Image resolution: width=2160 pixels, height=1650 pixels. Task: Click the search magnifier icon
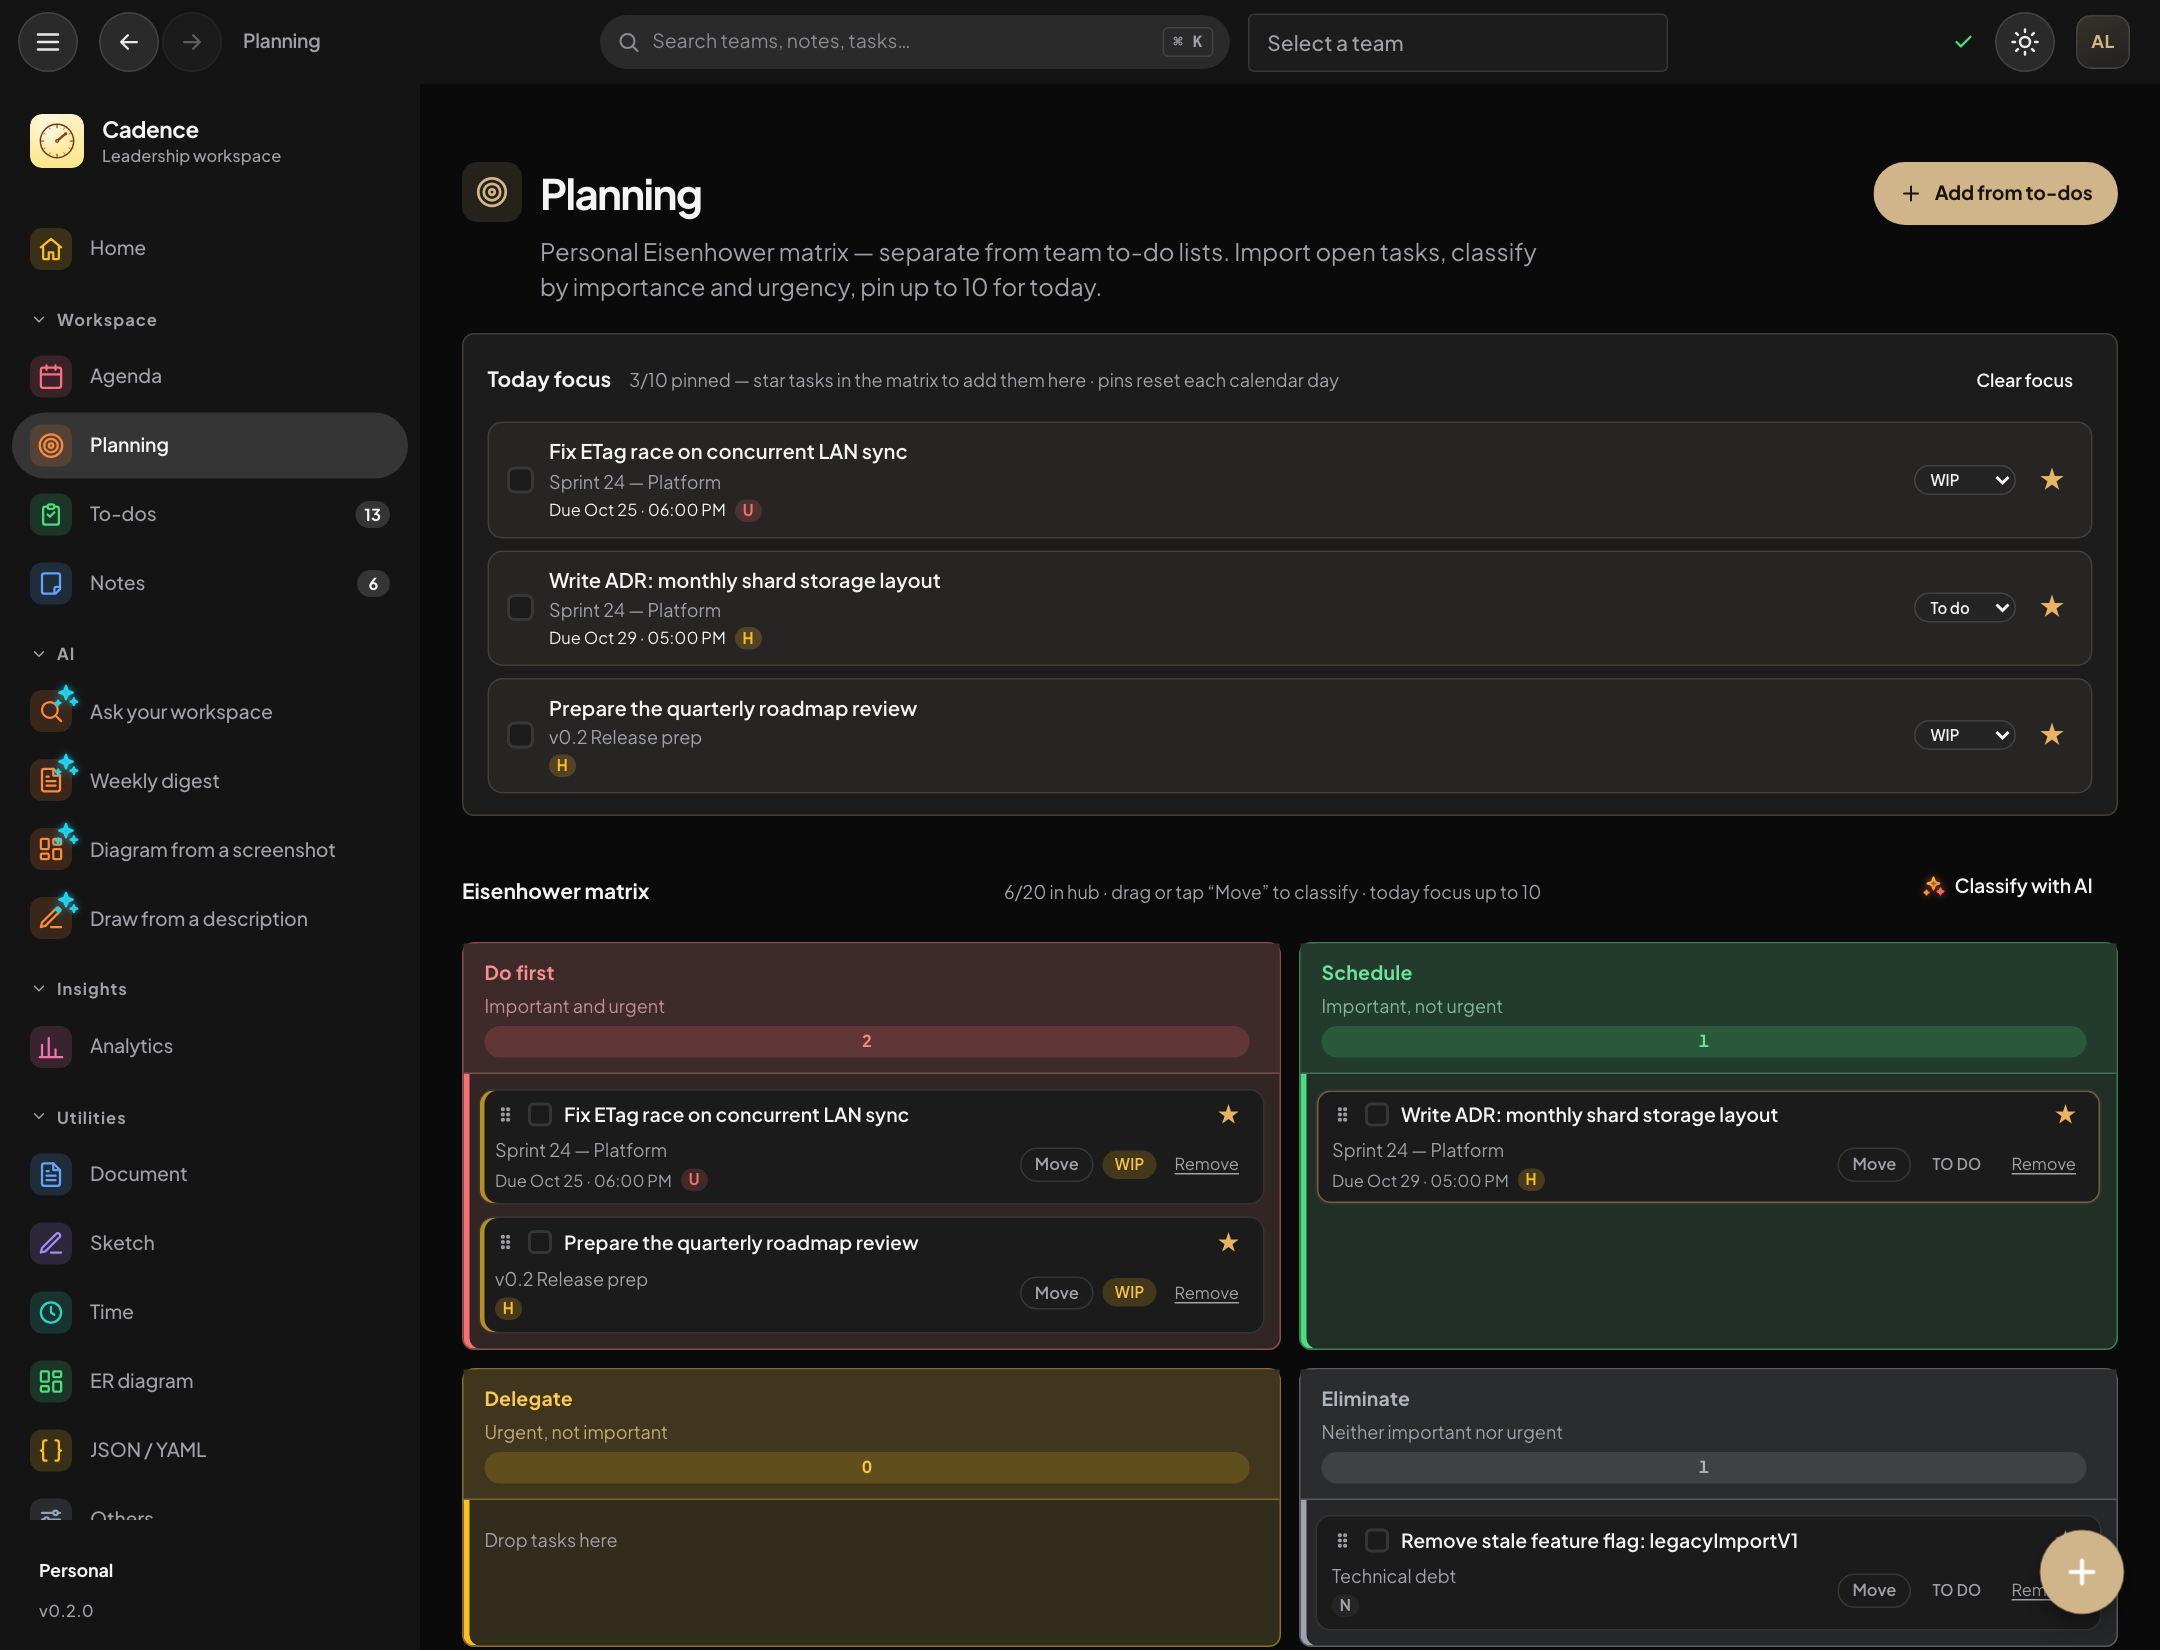pos(629,42)
